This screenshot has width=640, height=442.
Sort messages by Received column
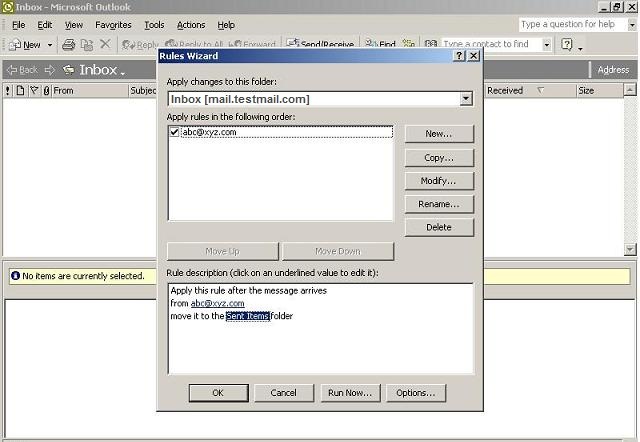click(x=530, y=91)
